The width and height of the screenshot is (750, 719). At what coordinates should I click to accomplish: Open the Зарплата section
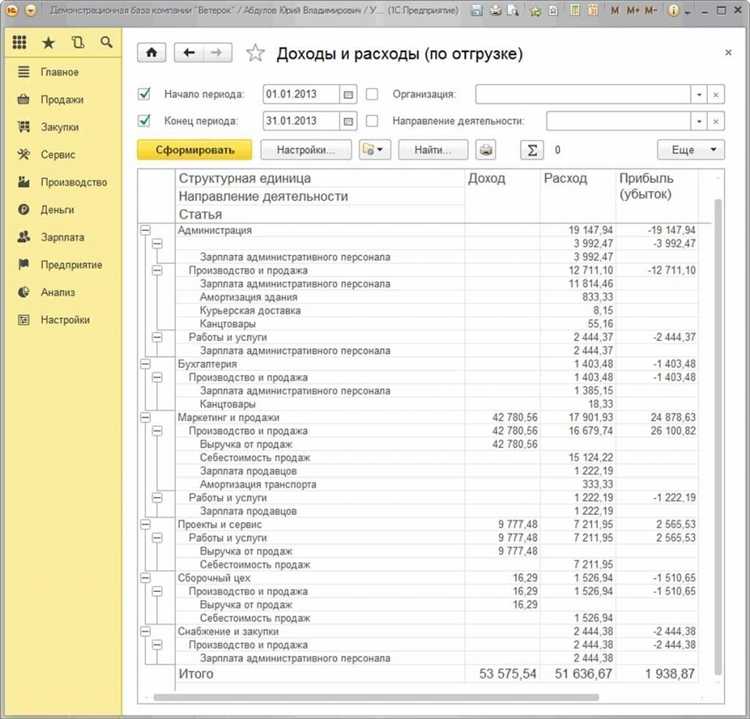pyautogui.click(x=63, y=237)
